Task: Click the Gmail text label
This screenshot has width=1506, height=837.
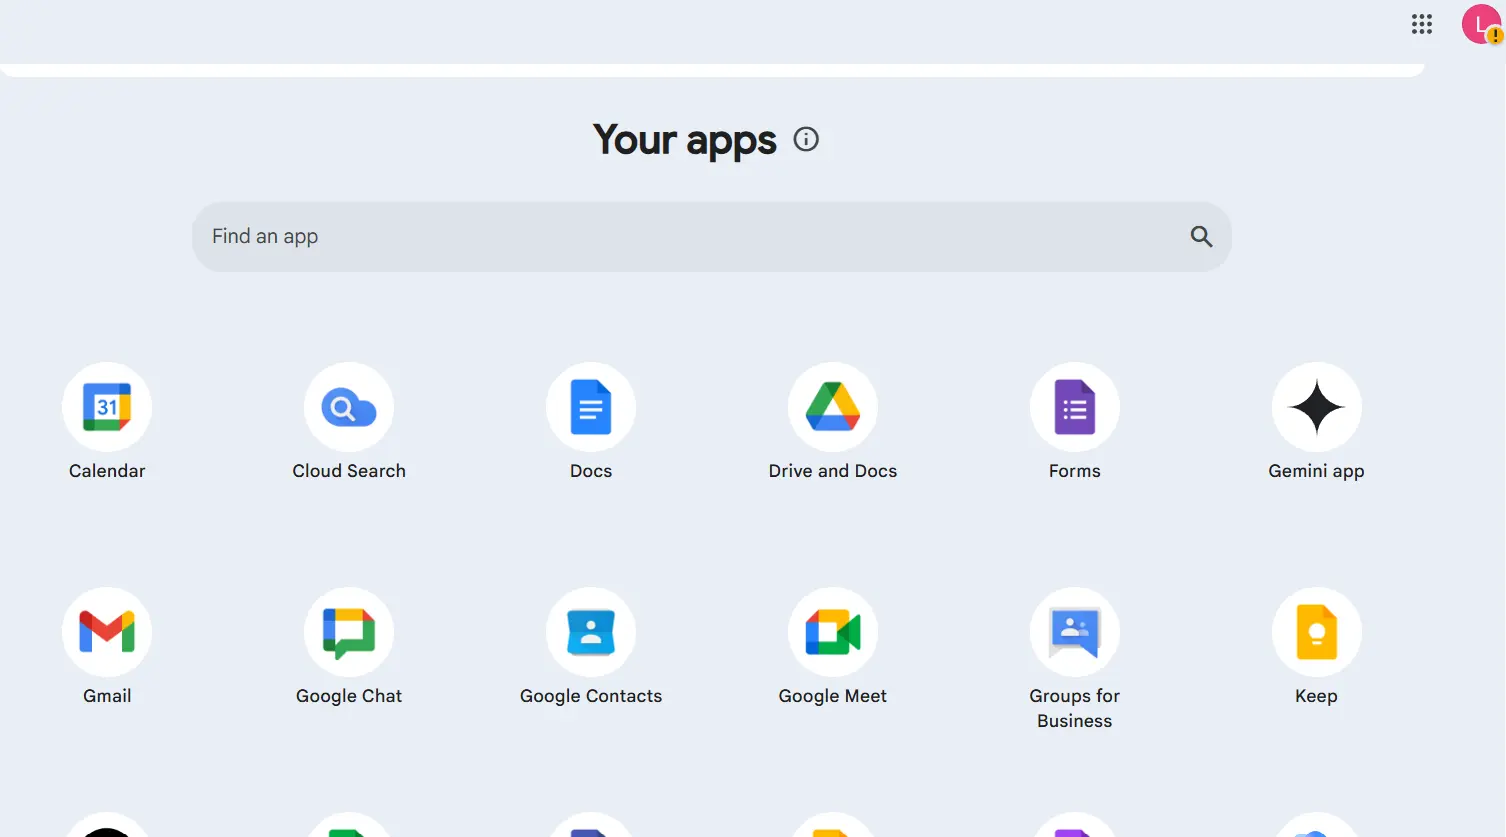Action: (x=107, y=696)
